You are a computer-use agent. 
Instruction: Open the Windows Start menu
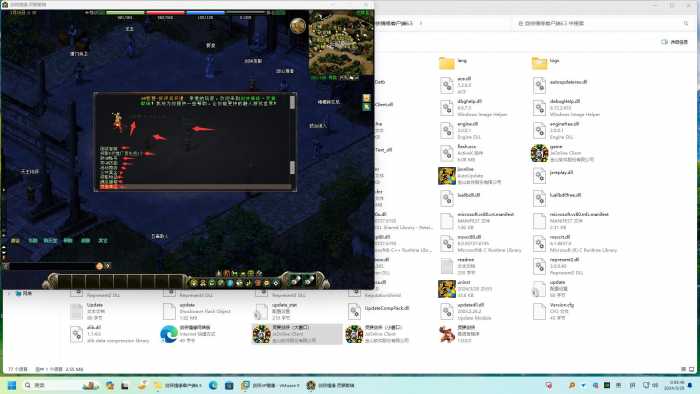click(x=12, y=385)
